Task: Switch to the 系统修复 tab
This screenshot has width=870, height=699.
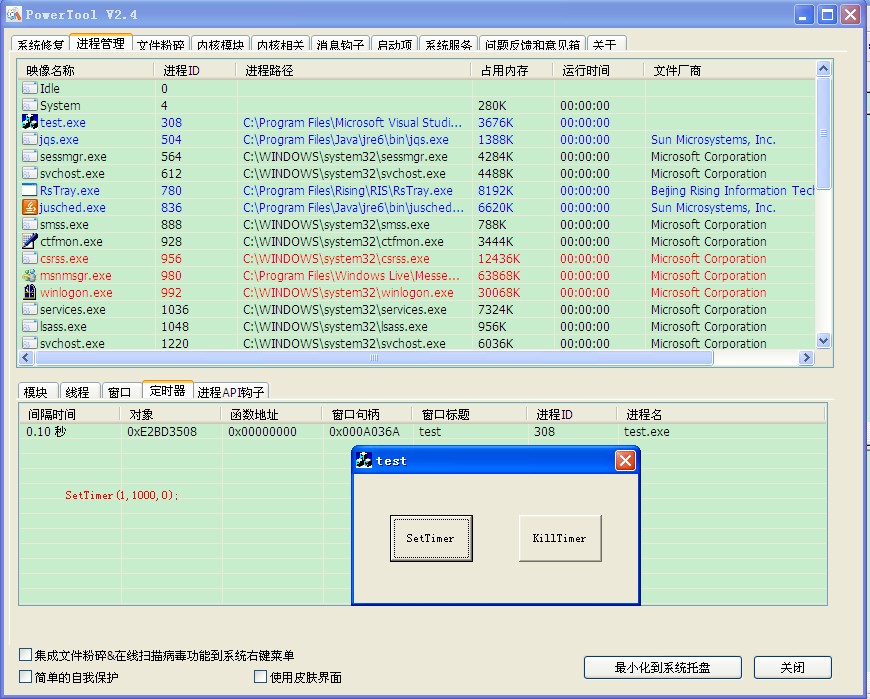Action: pyautogui.click(x=41, y=44)
